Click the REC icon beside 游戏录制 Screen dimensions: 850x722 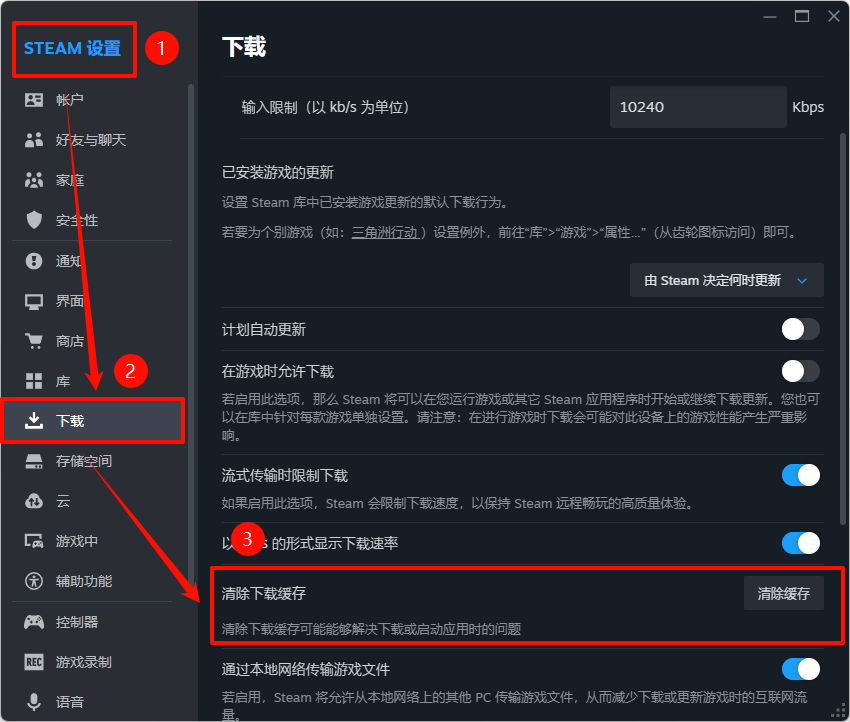(34, 662)
